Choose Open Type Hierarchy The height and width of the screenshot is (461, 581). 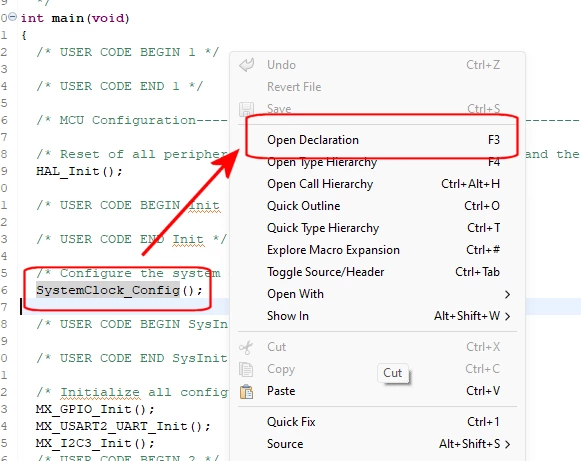[x=377, y=162]
